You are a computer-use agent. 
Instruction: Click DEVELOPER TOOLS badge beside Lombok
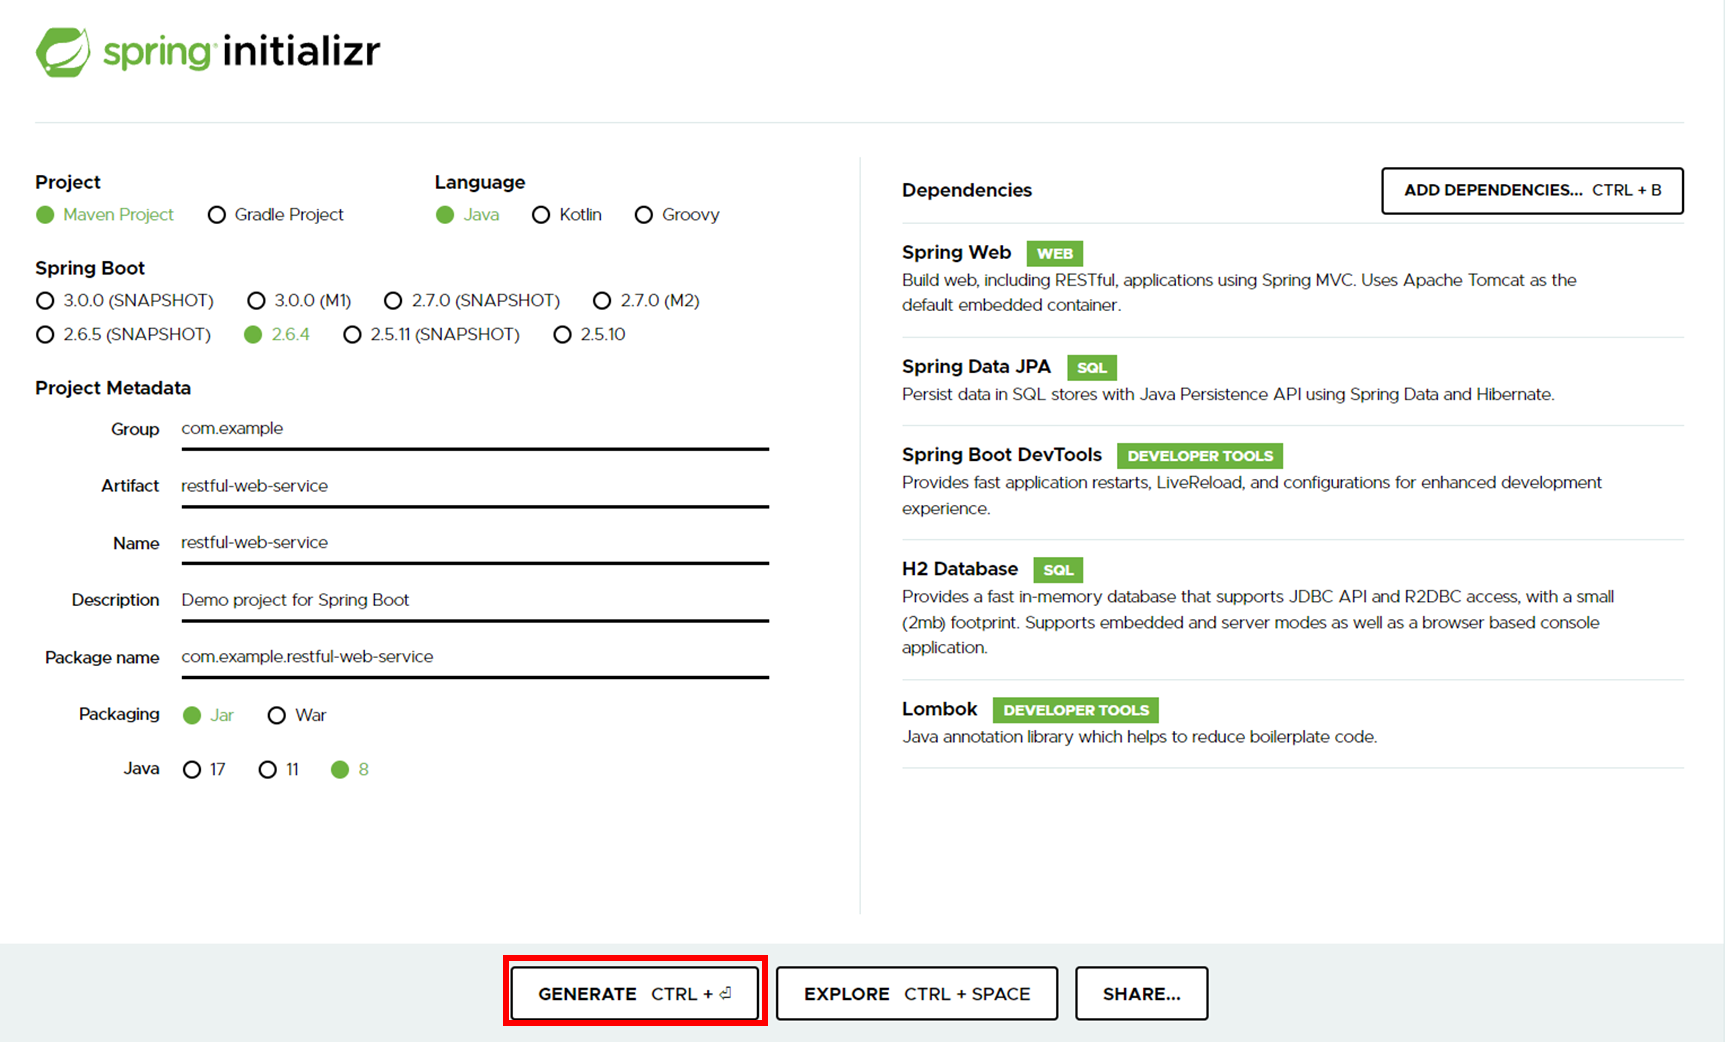pos(1076,709)
